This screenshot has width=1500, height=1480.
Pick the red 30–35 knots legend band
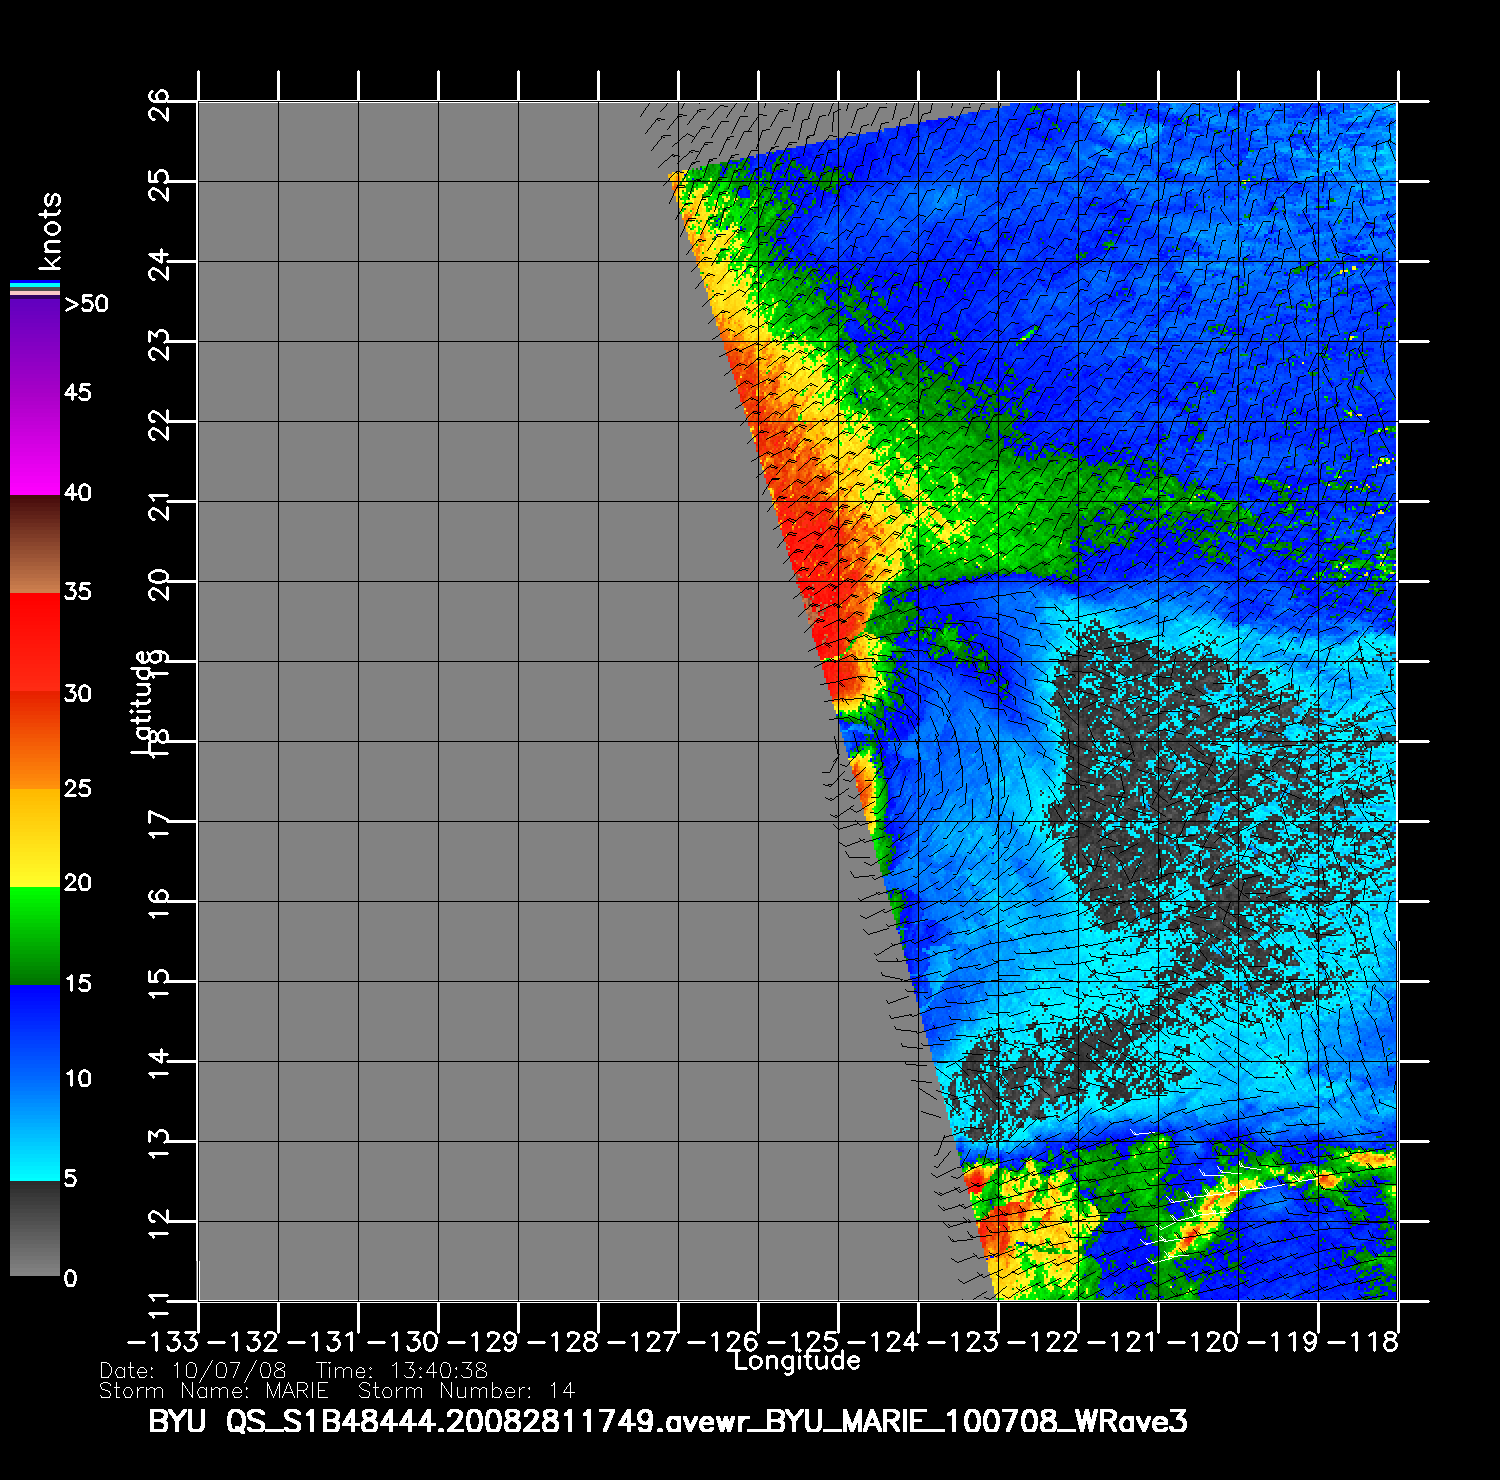coord(35,642)
